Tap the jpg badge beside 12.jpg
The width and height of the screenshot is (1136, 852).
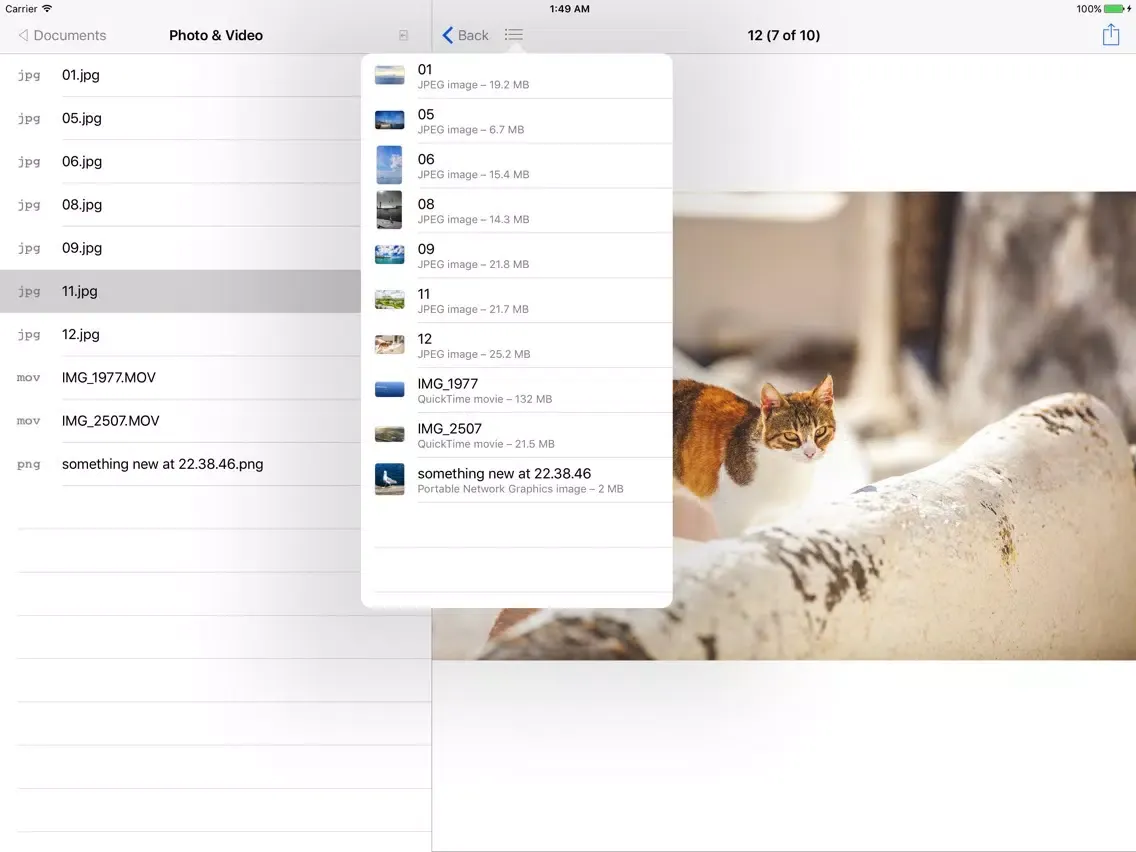click(28, 334)
